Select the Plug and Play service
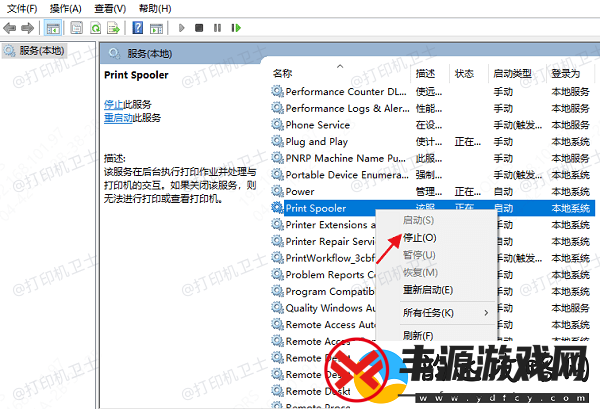 coord(432,142)
